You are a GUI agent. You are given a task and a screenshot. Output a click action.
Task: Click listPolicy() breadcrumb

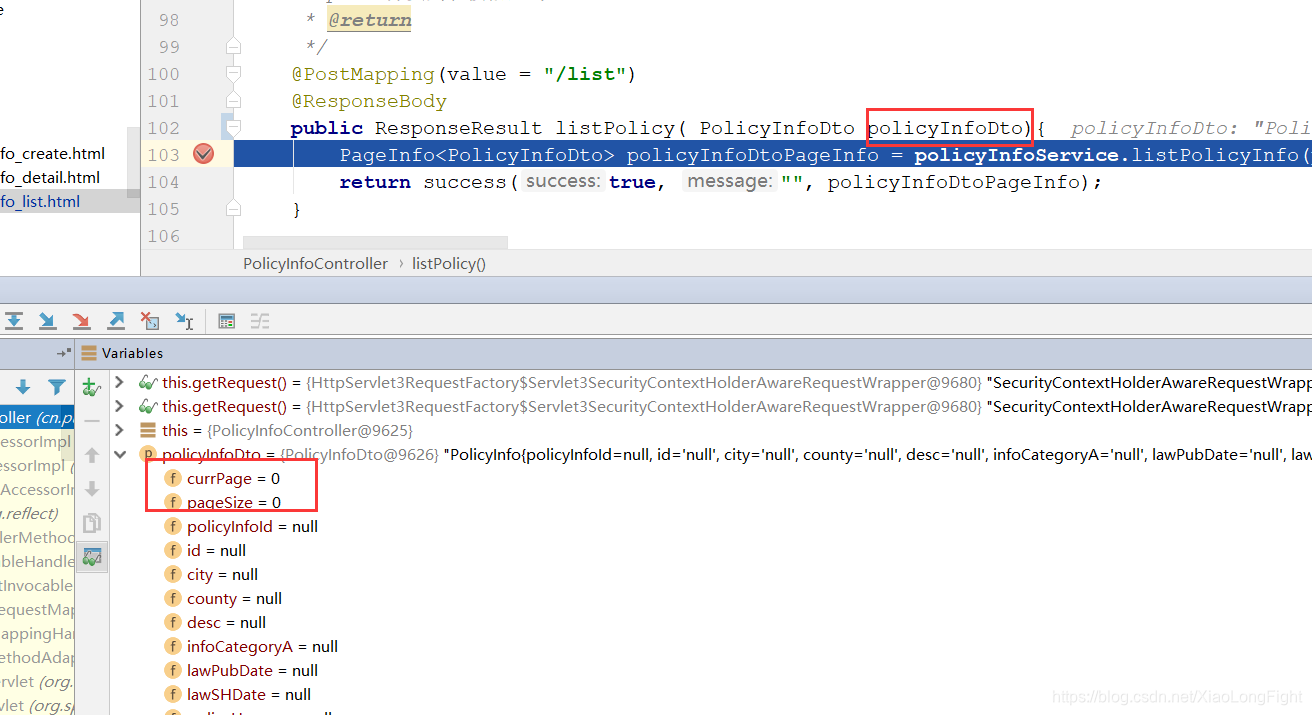click(x=449, y=264)
